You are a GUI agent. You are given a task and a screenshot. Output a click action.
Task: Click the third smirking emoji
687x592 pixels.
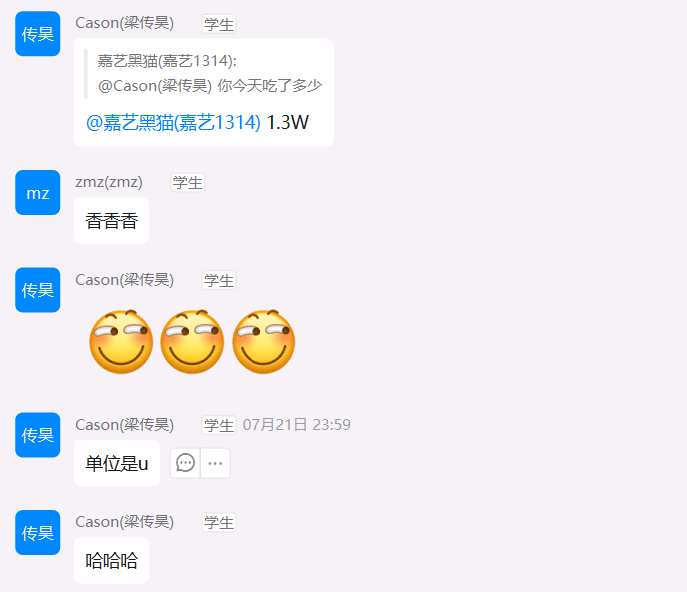[x=263, y=341]
